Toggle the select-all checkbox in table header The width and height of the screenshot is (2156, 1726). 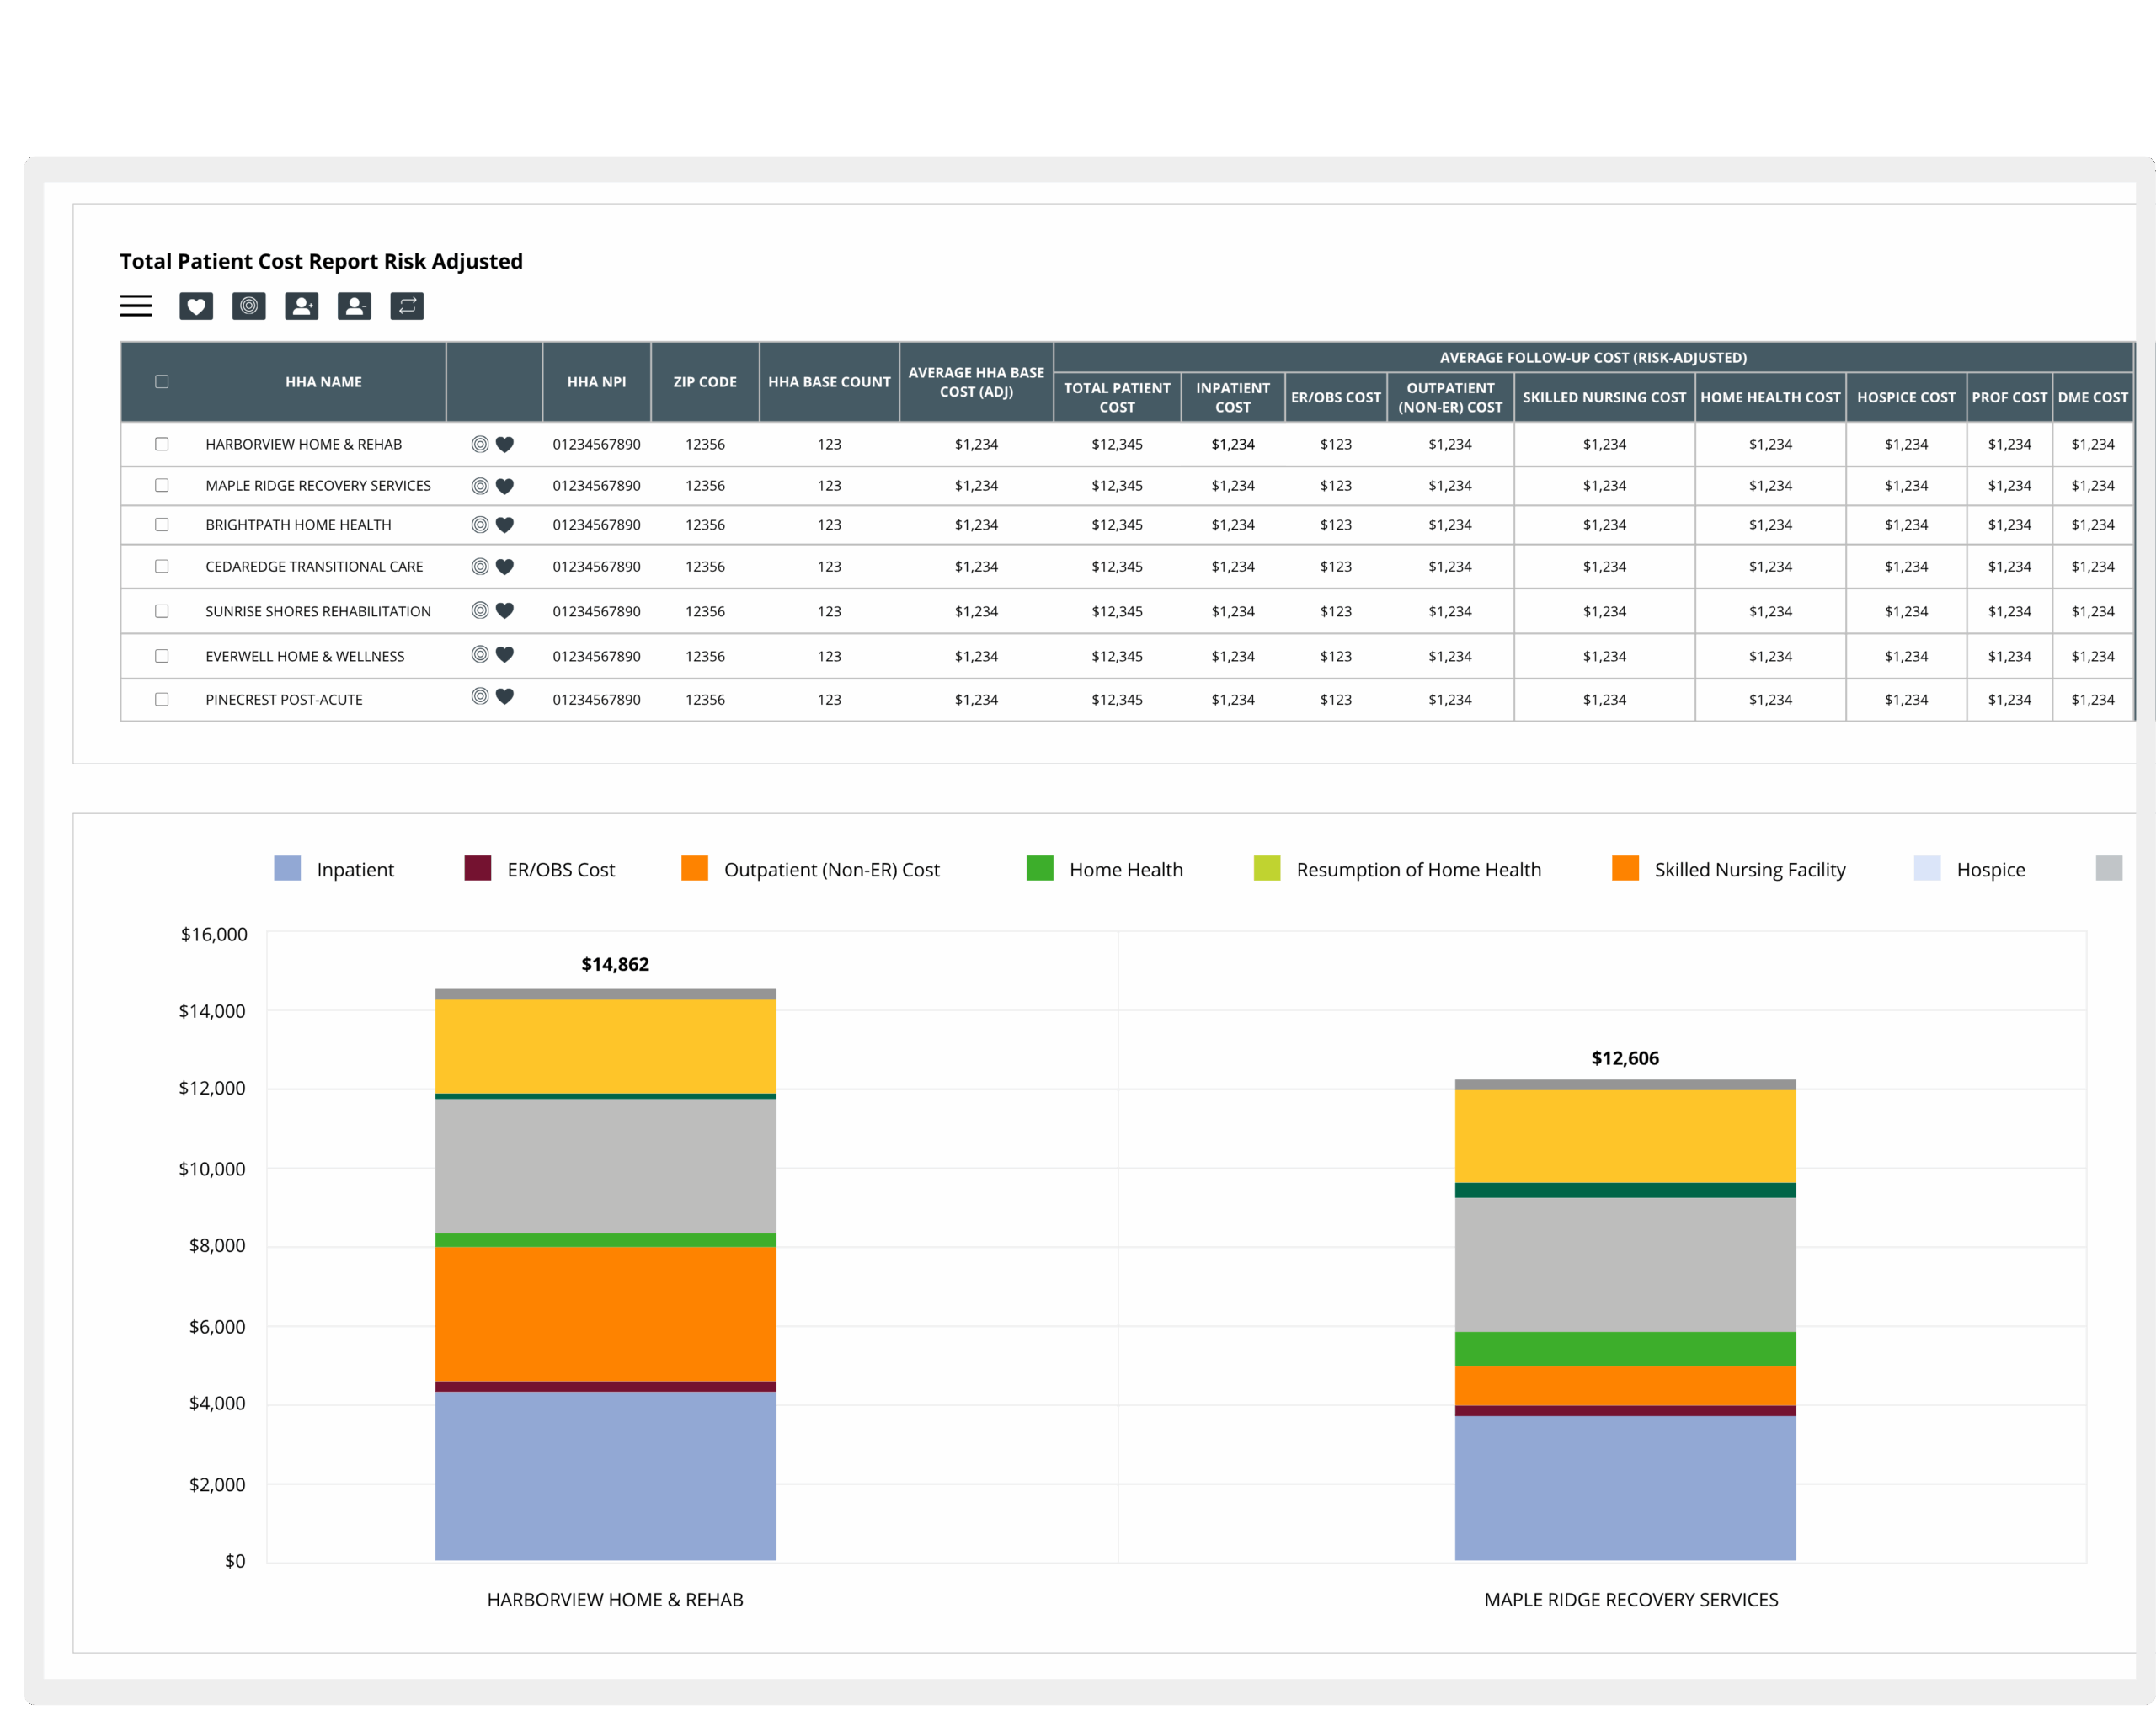click(x=162, y=382)
